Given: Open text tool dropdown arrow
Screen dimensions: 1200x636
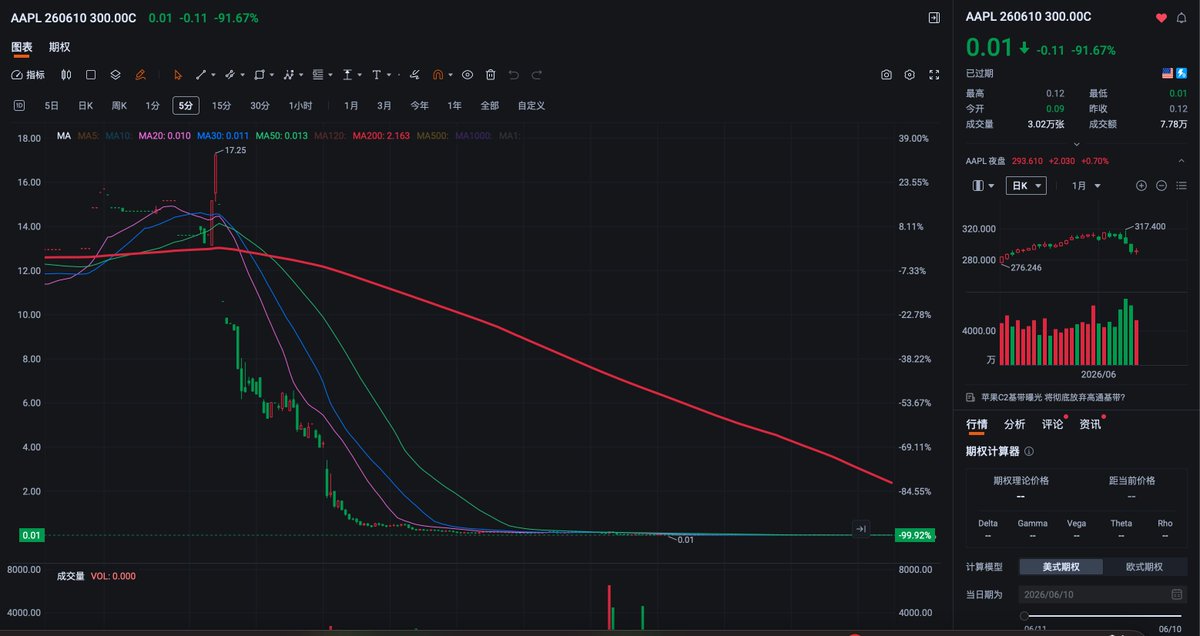Looking at the screenshot, I should click(389, 75).
